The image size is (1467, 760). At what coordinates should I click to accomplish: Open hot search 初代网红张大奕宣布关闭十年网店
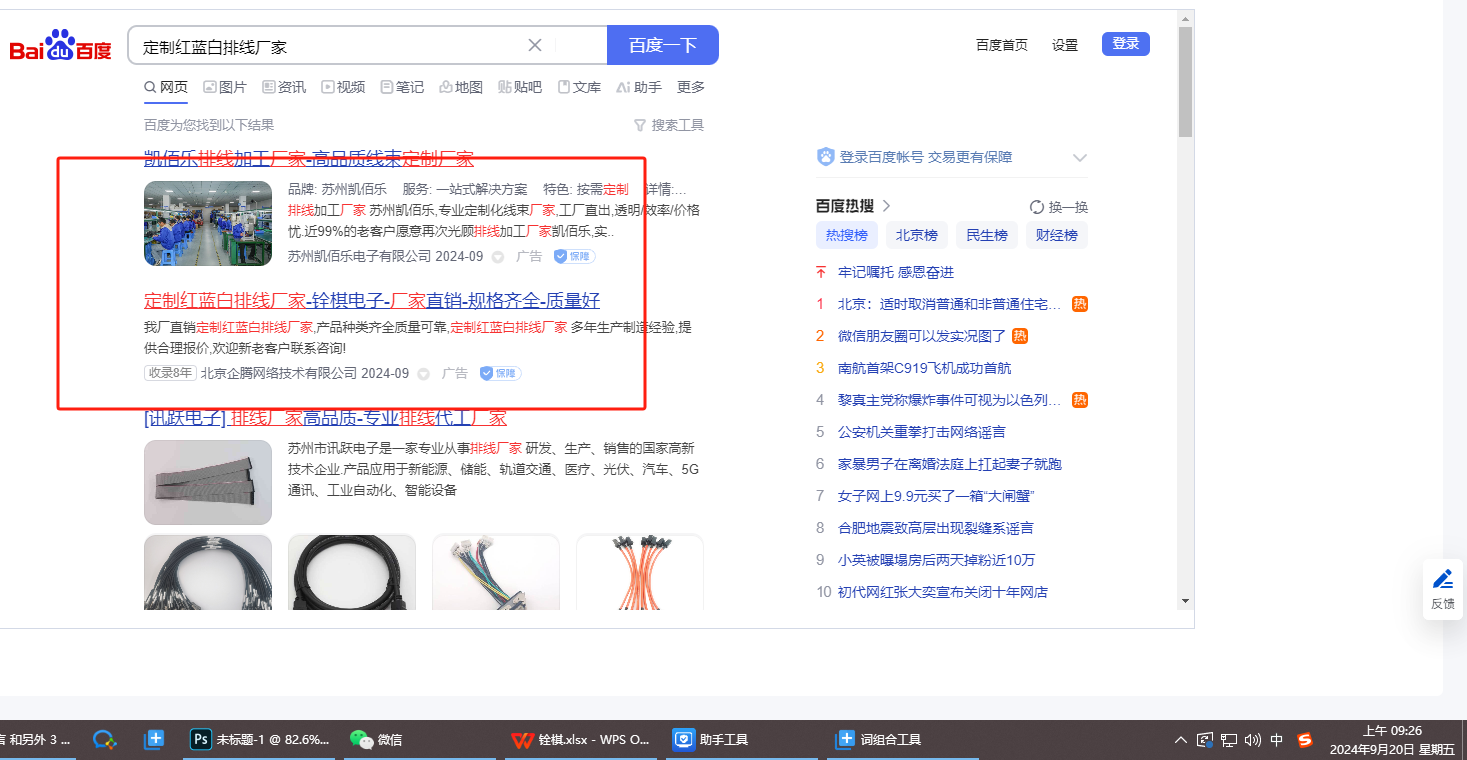pyautogui.click(x=943, y=592)
